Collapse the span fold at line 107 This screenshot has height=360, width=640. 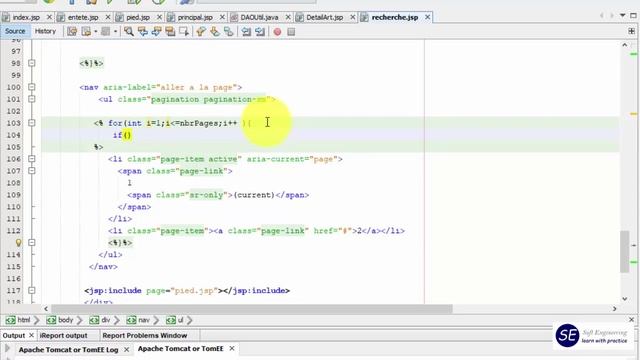31,171
